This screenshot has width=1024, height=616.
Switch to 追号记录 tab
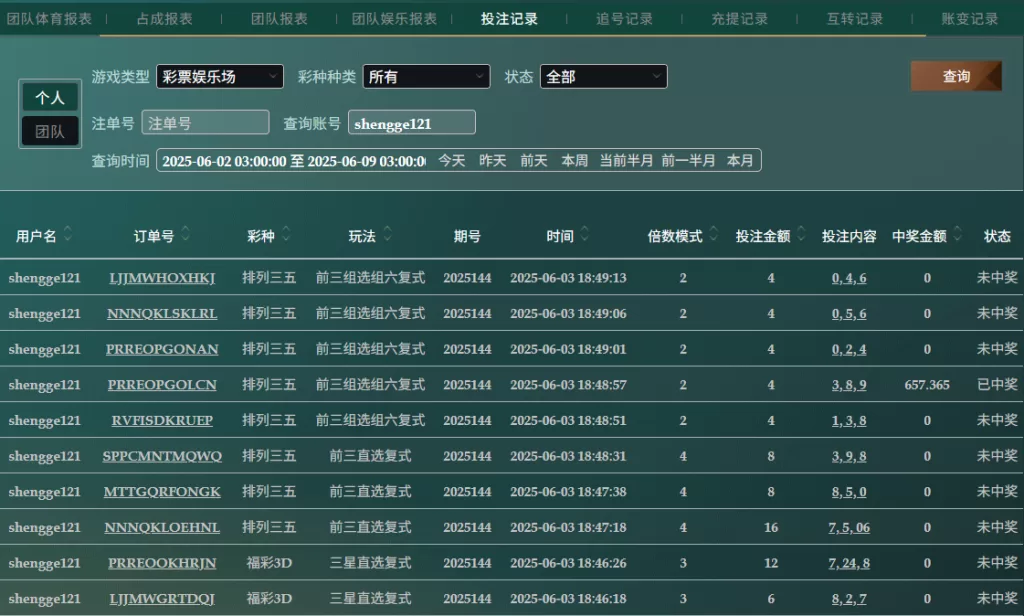(624, 19)
